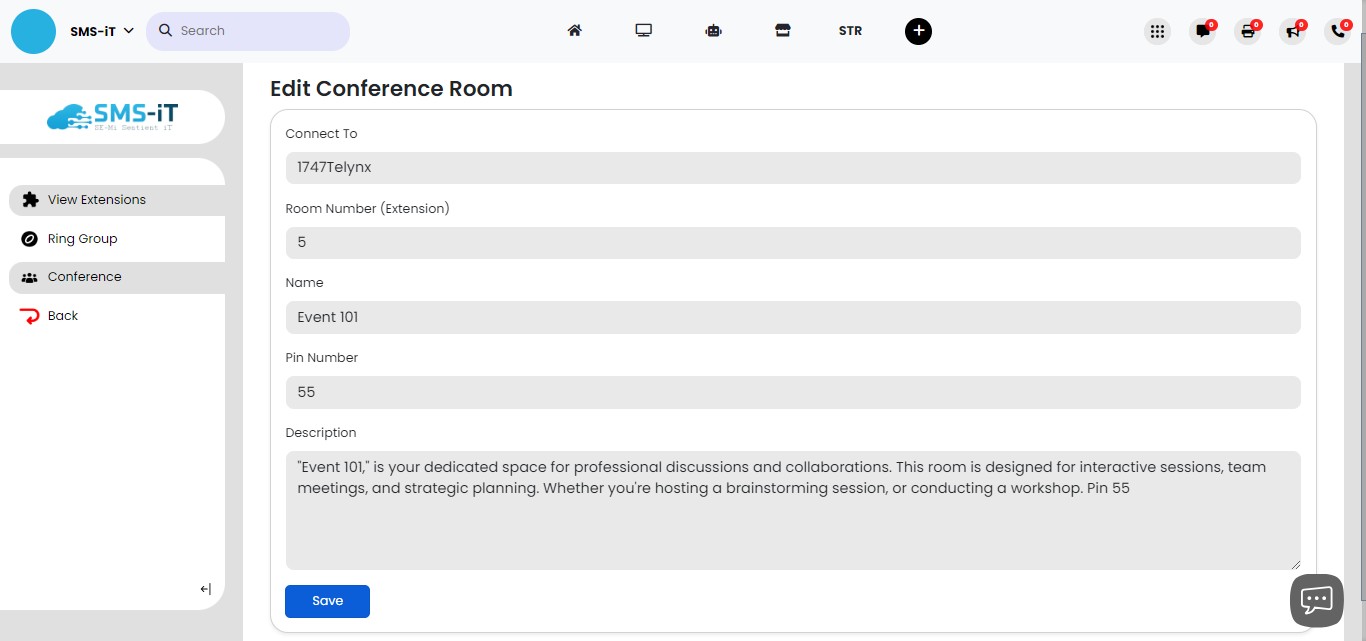The height and width of the screenshot is (641, 1366).
Task: Click inside the Pin Number field
Action: pos(793,392)
